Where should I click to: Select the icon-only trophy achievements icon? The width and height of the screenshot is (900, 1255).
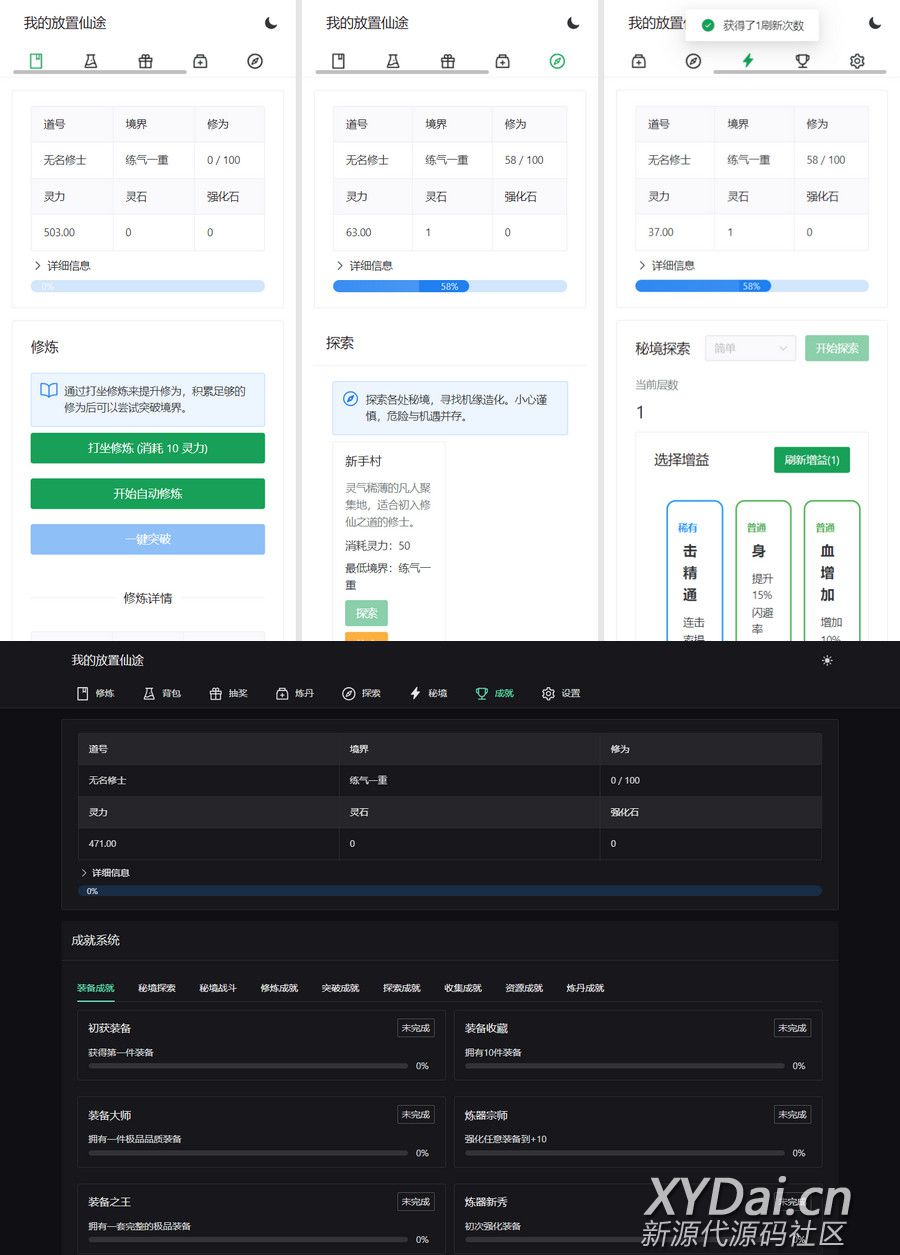point(802,61)
